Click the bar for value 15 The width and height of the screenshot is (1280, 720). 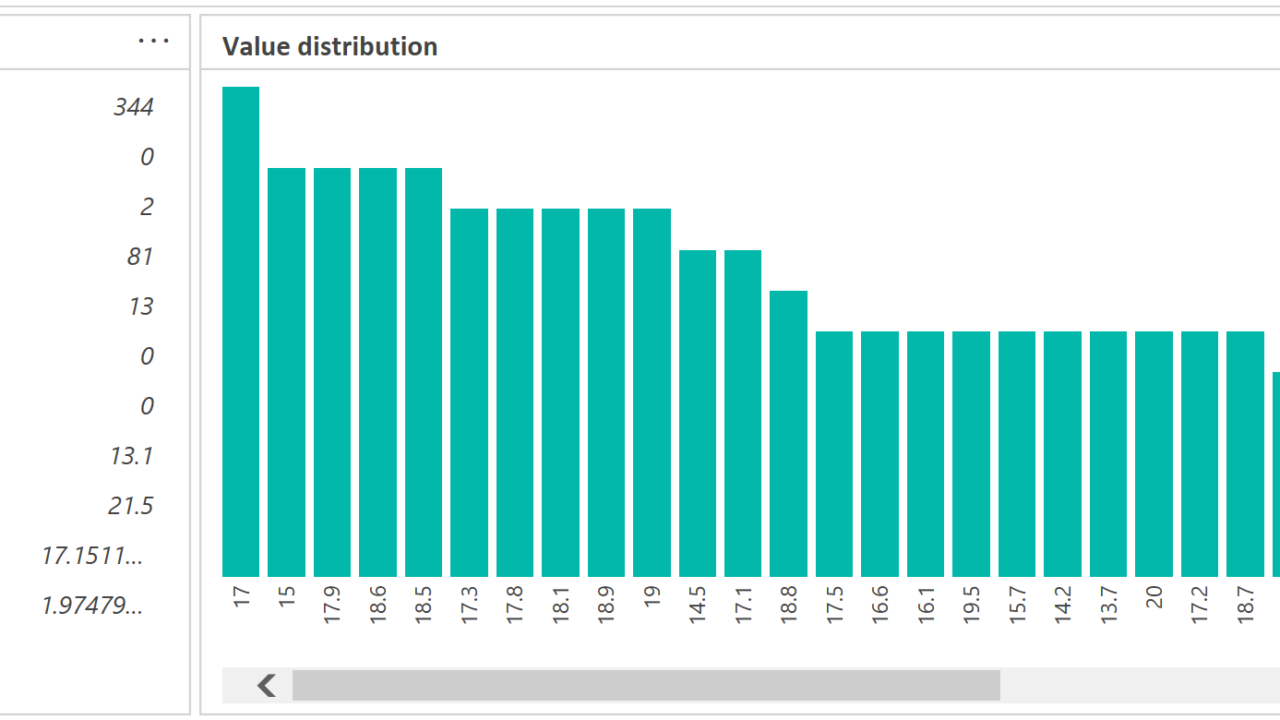[x=286, y=372]
